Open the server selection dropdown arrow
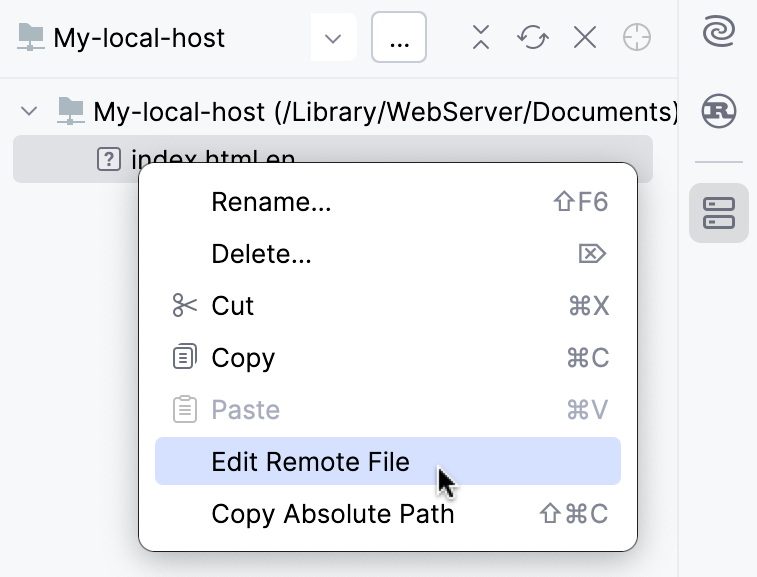The width and height of the screenshot is (757, 577). pyautogui.click(x=334, y=39)
